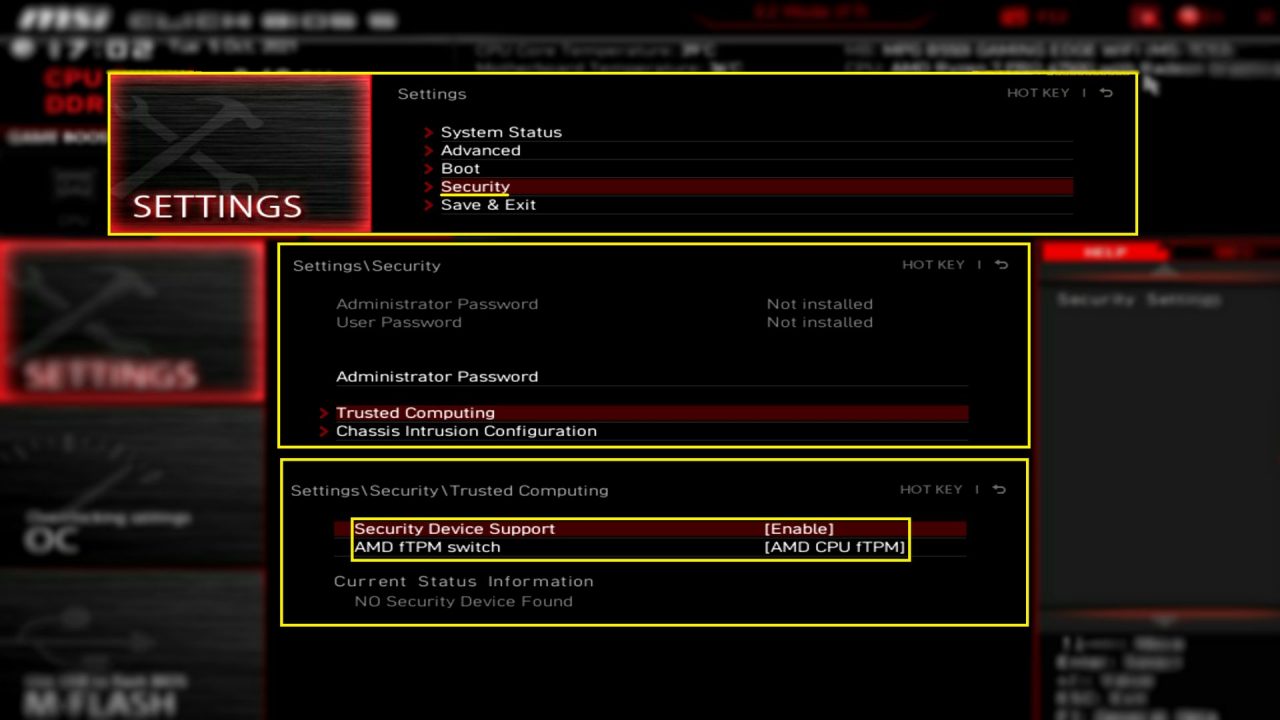Click the back arrow in Trusted Computing panel

click(1000, 489)
